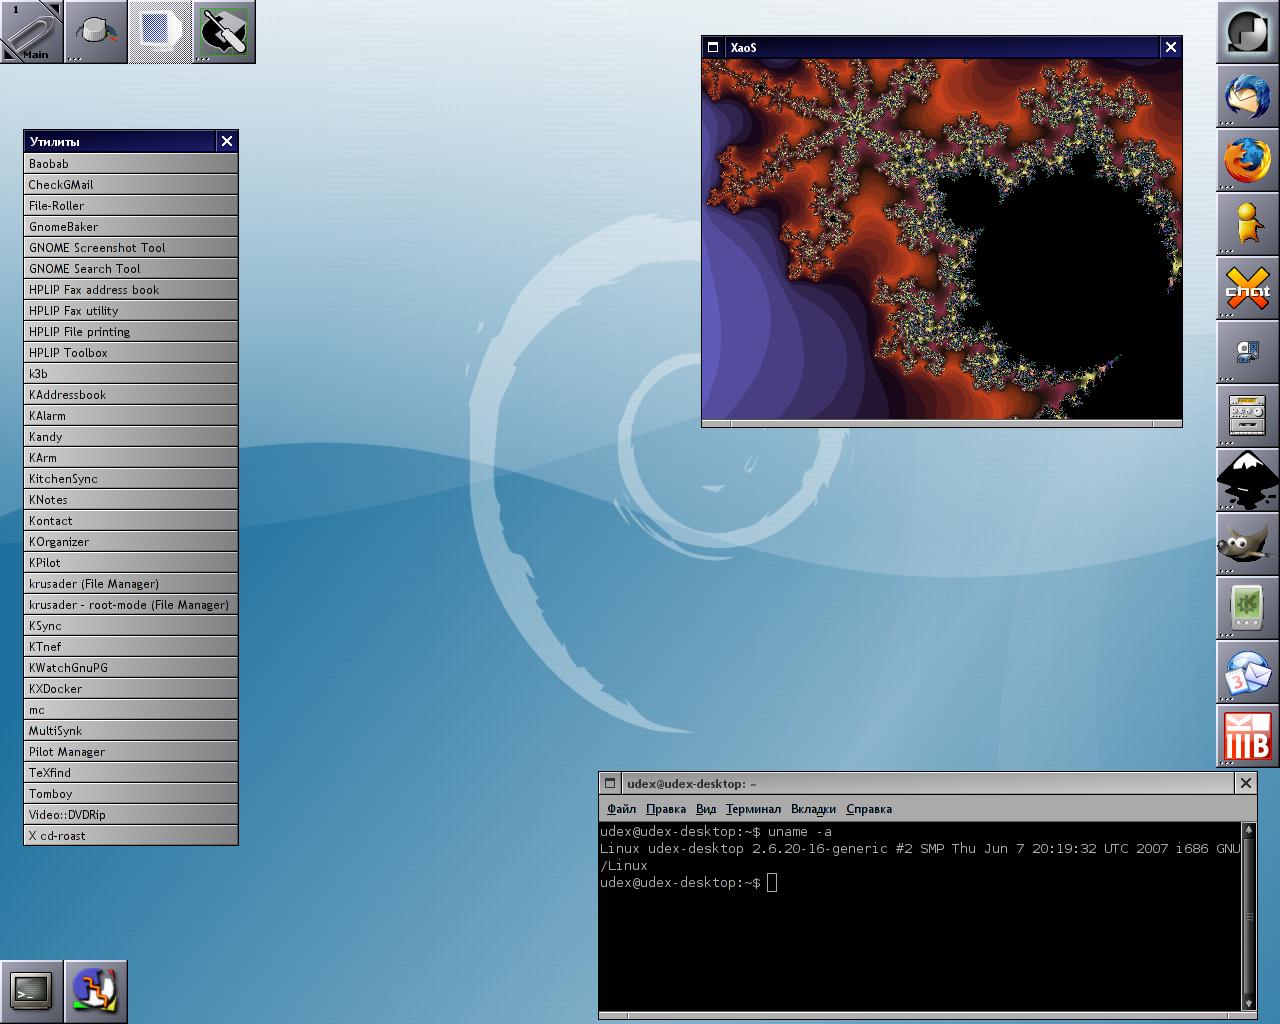The width and height of the screenshot is (1280, 1024).
Task: Launch krusader - root-mode (File Manager) entry
Action: click(131, 604)
